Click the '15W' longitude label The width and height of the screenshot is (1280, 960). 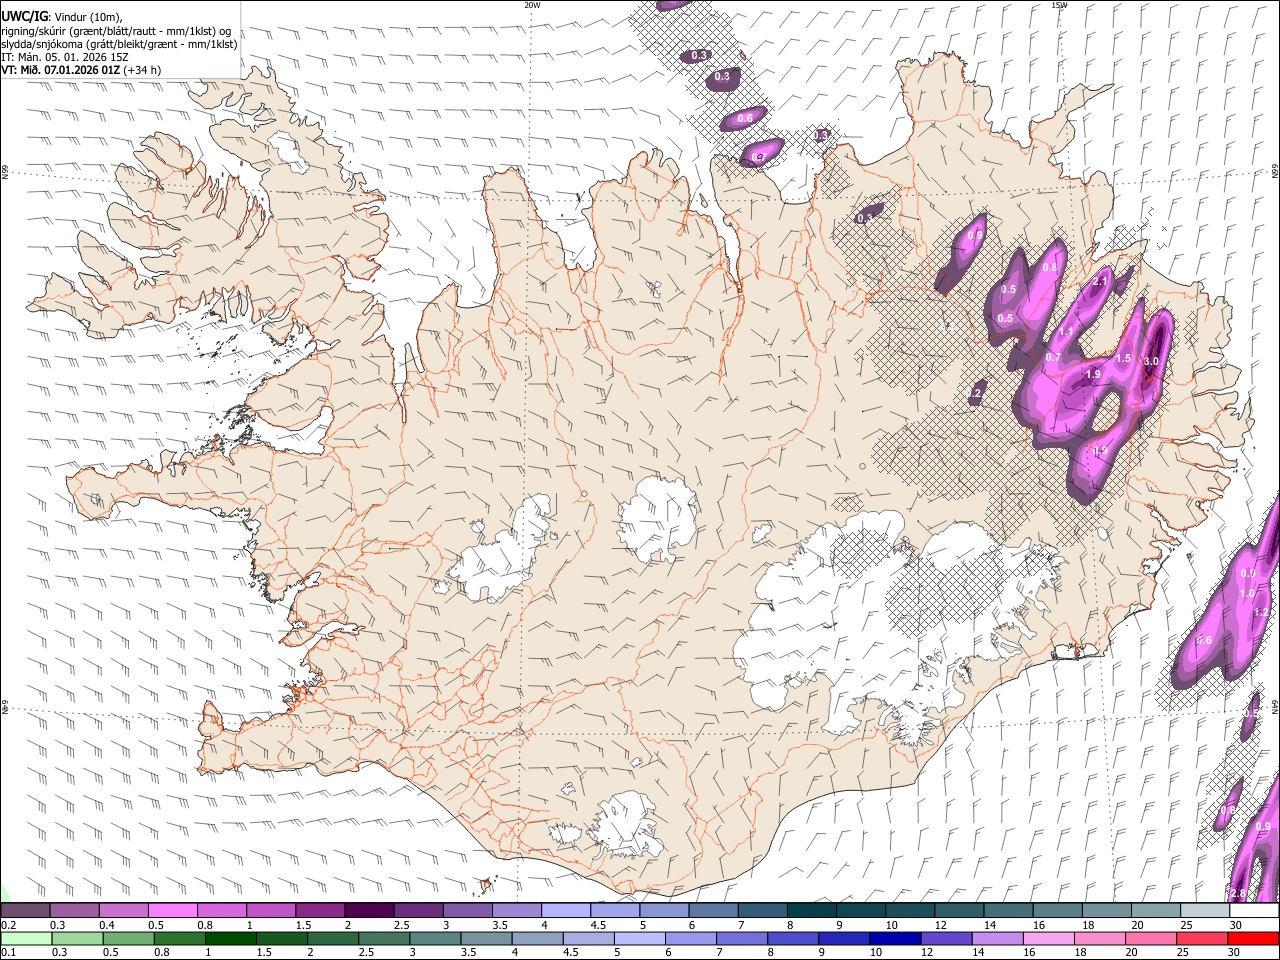pyautogui.click(x=1059, y=5)
